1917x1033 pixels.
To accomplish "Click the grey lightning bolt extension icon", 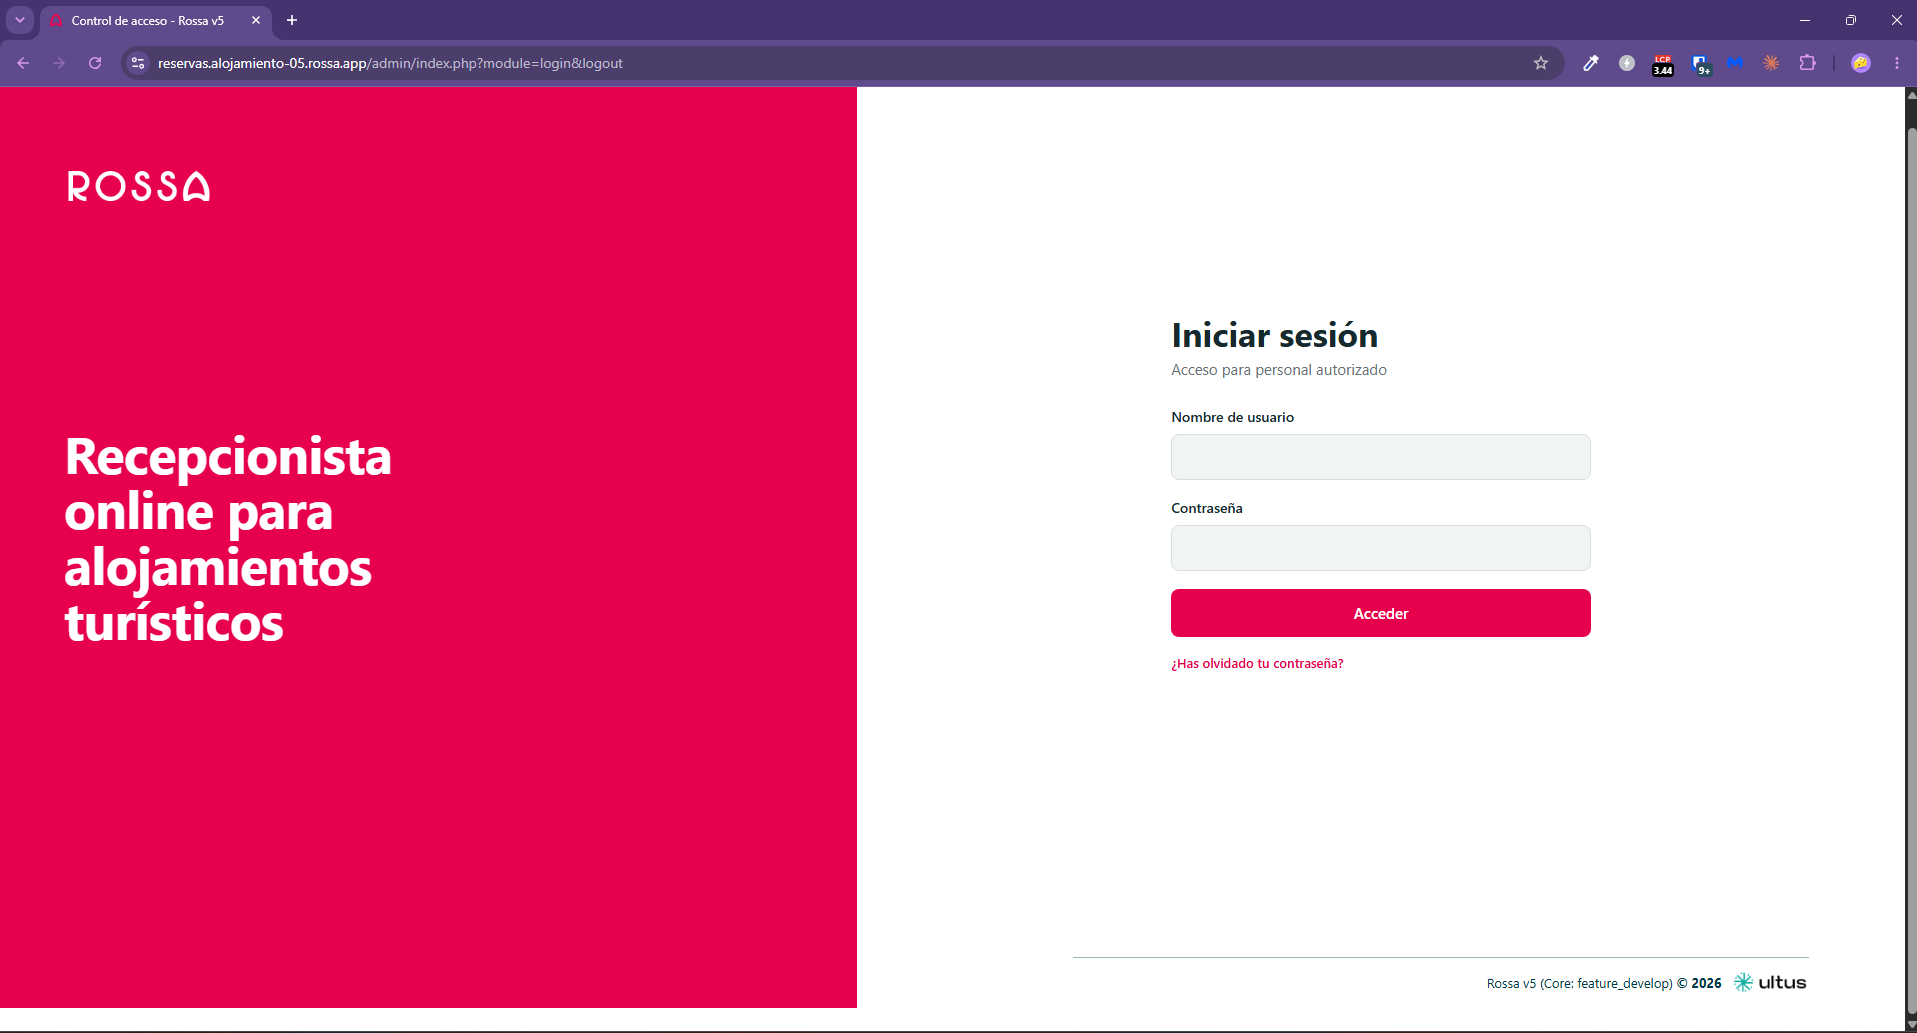I will [1627, 63].
